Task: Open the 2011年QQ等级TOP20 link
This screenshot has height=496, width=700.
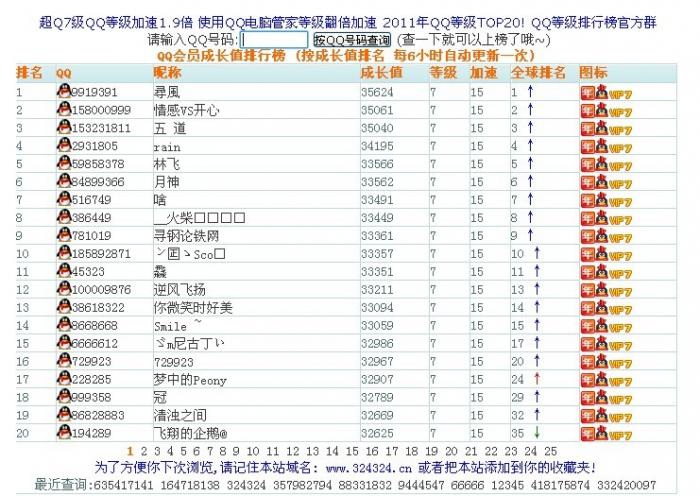Action: [x=454, y=23]
